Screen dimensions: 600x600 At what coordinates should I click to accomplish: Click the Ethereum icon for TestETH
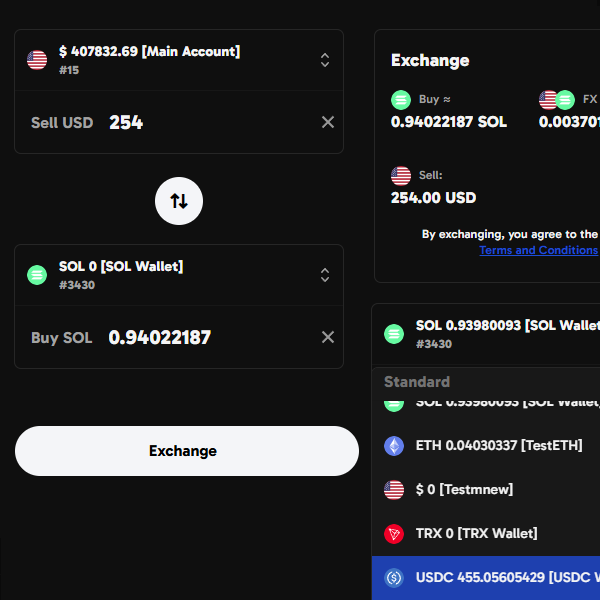click(394, 446)
